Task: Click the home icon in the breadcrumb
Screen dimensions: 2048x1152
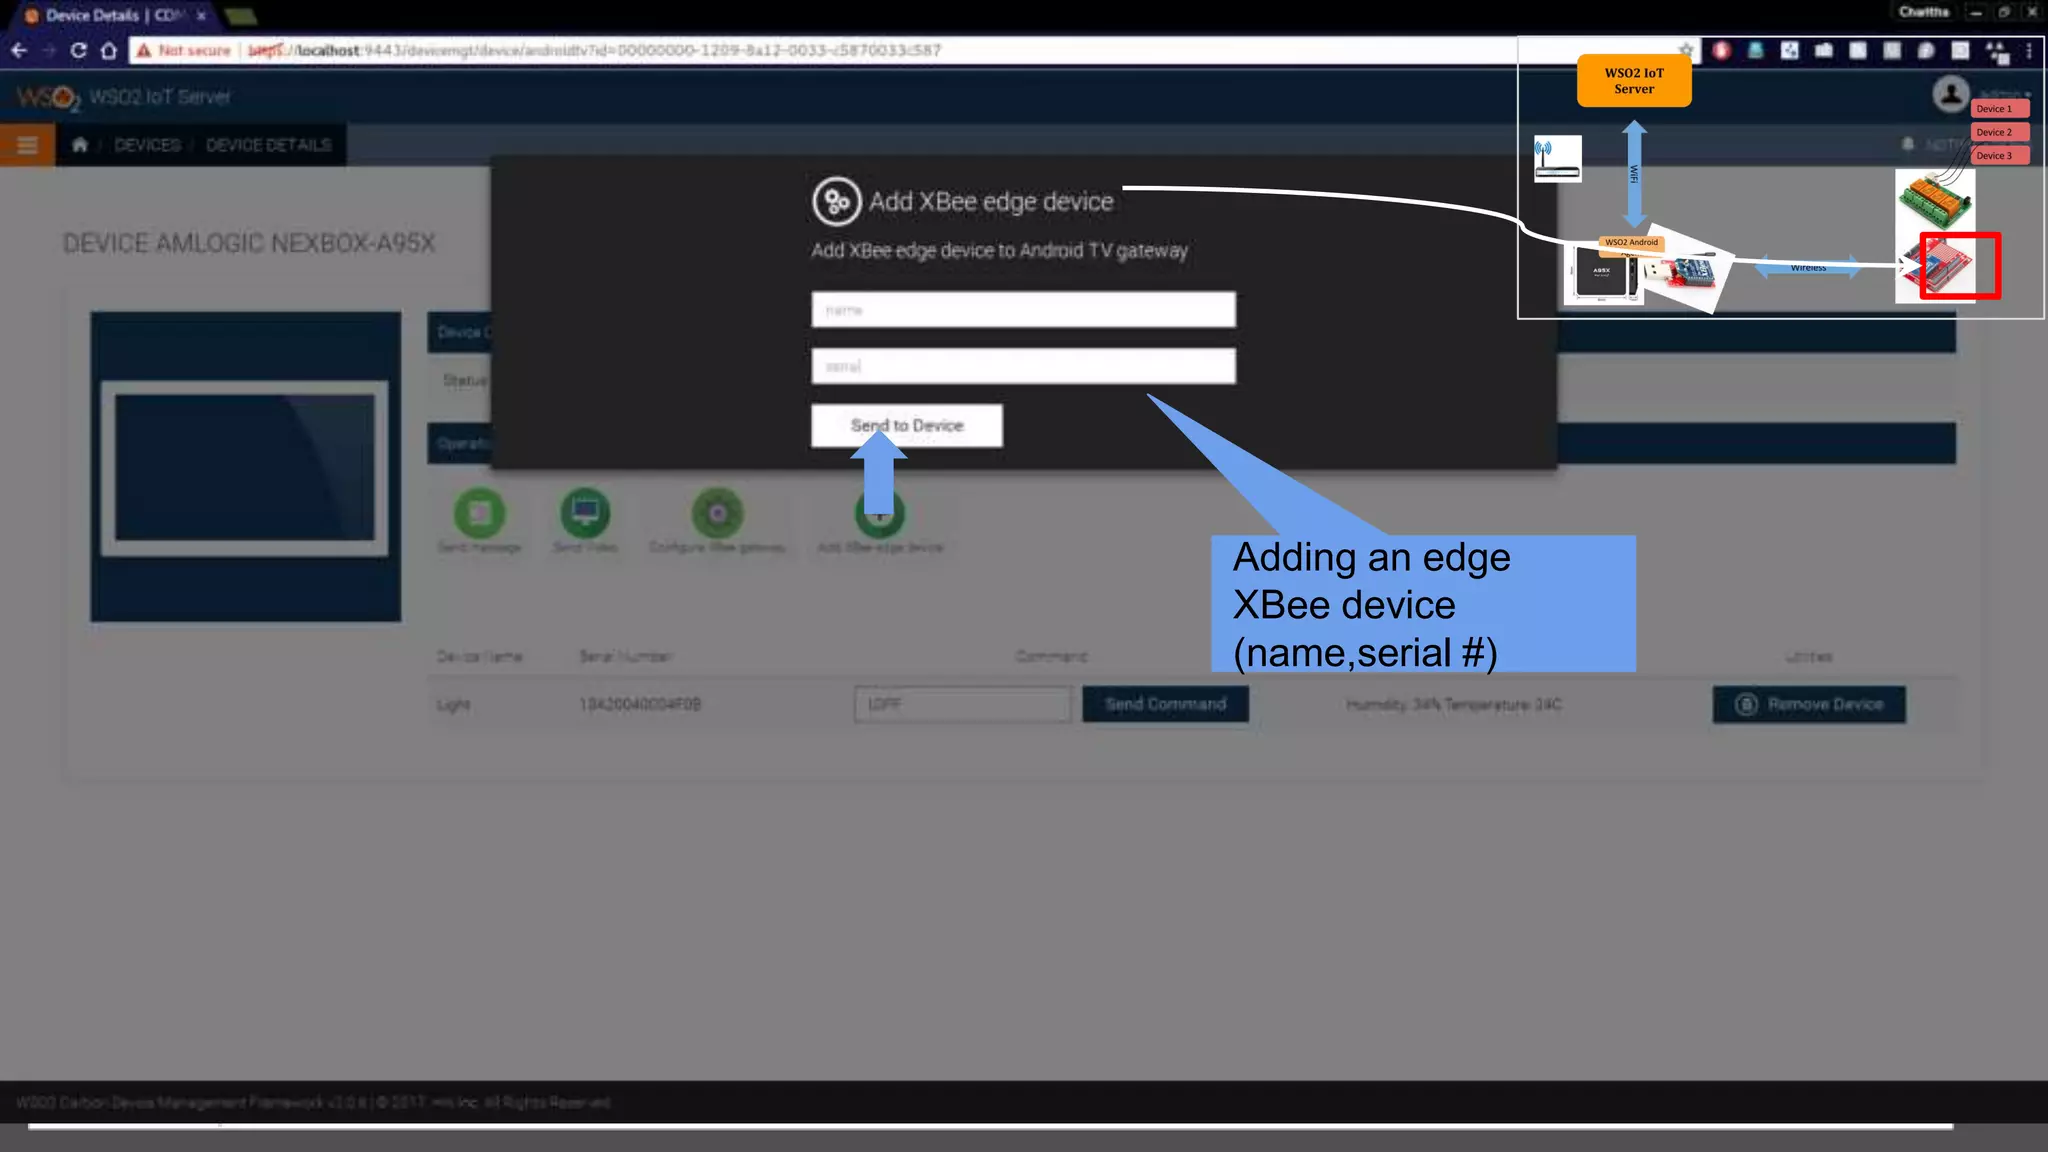Action: (x=80, y=145)
